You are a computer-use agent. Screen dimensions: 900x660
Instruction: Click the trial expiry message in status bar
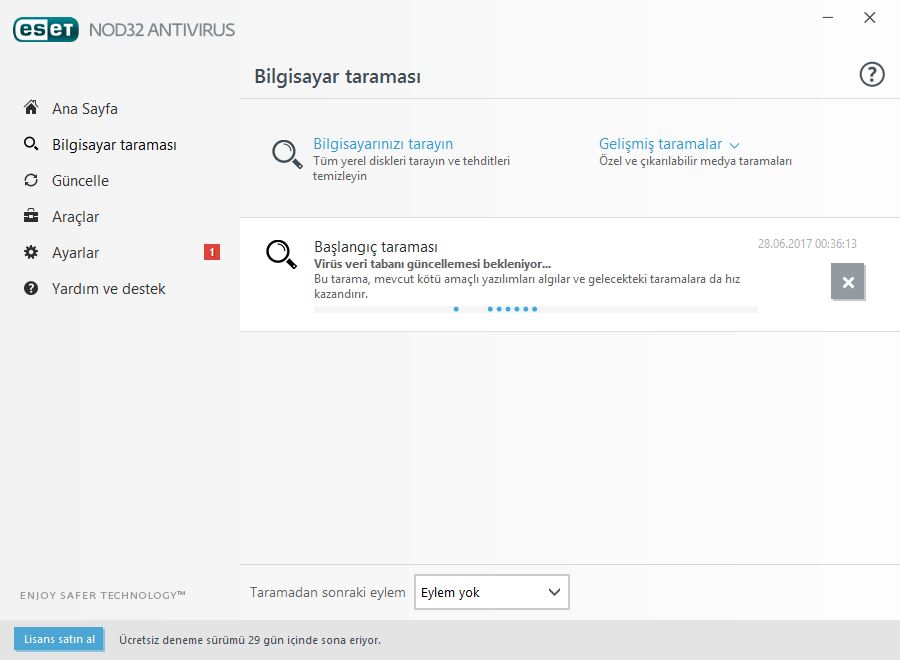(x=250, y=640)
